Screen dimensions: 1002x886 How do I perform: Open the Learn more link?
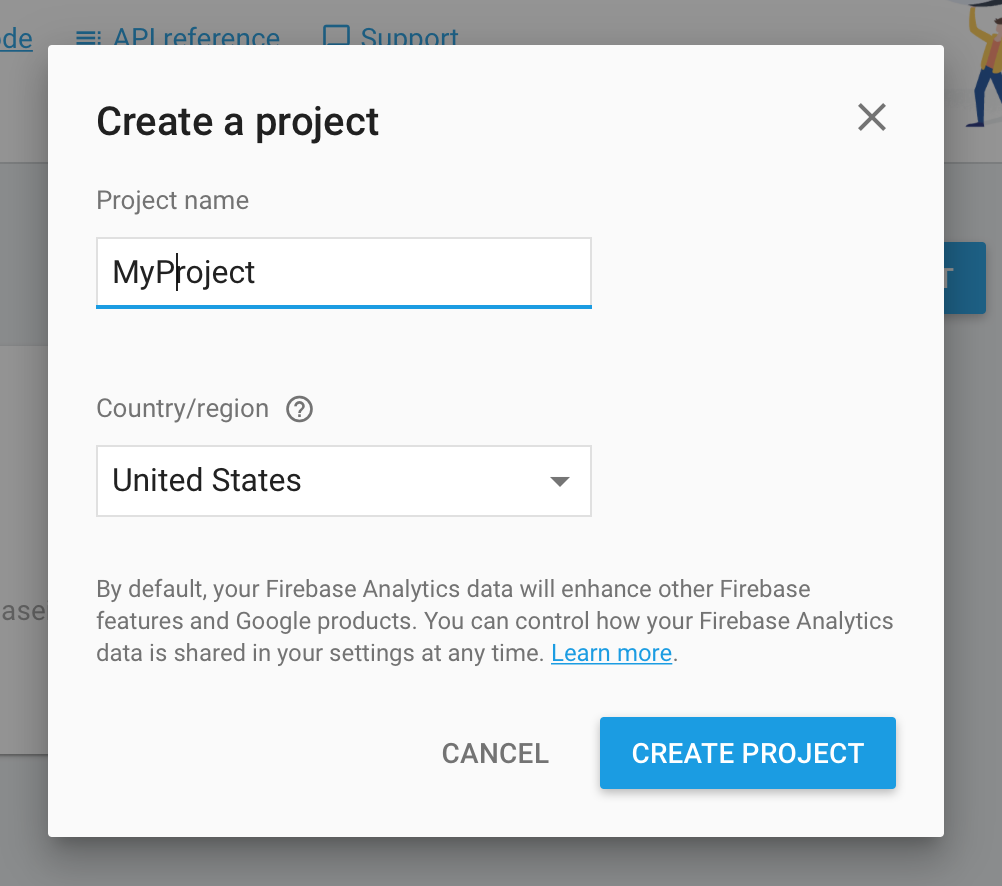(x=611, y=653)
